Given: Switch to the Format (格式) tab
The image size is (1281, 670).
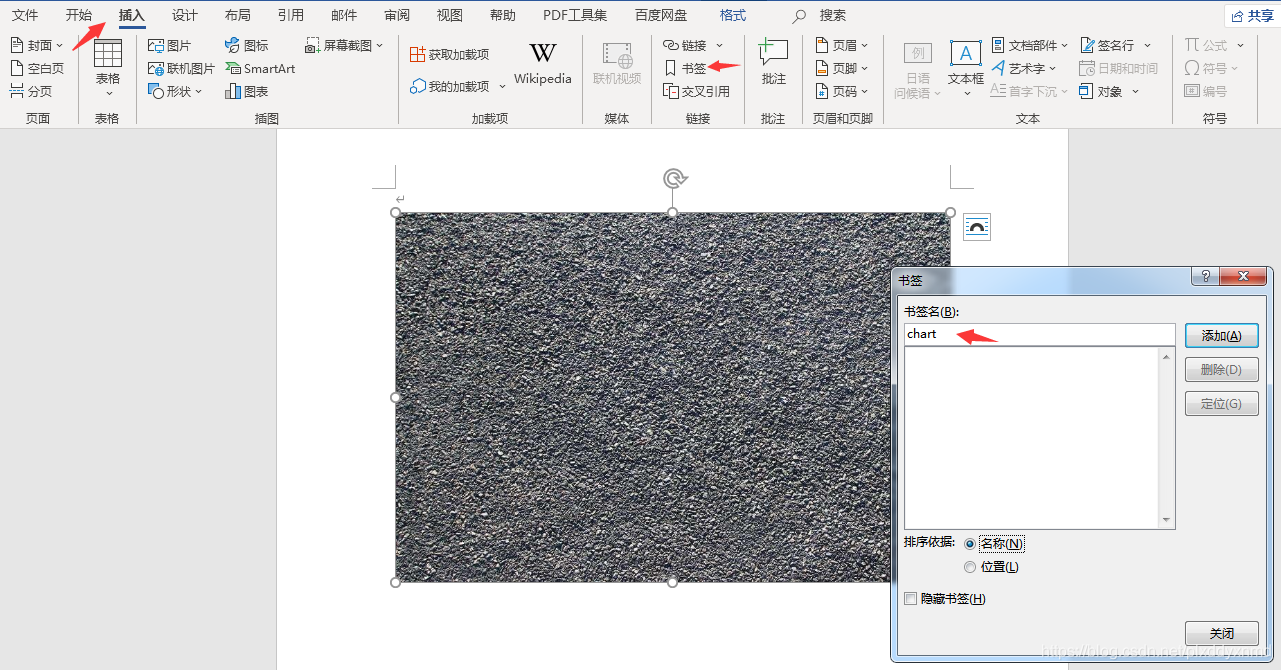Looking at the screenshot, I should tap(733, 15).
